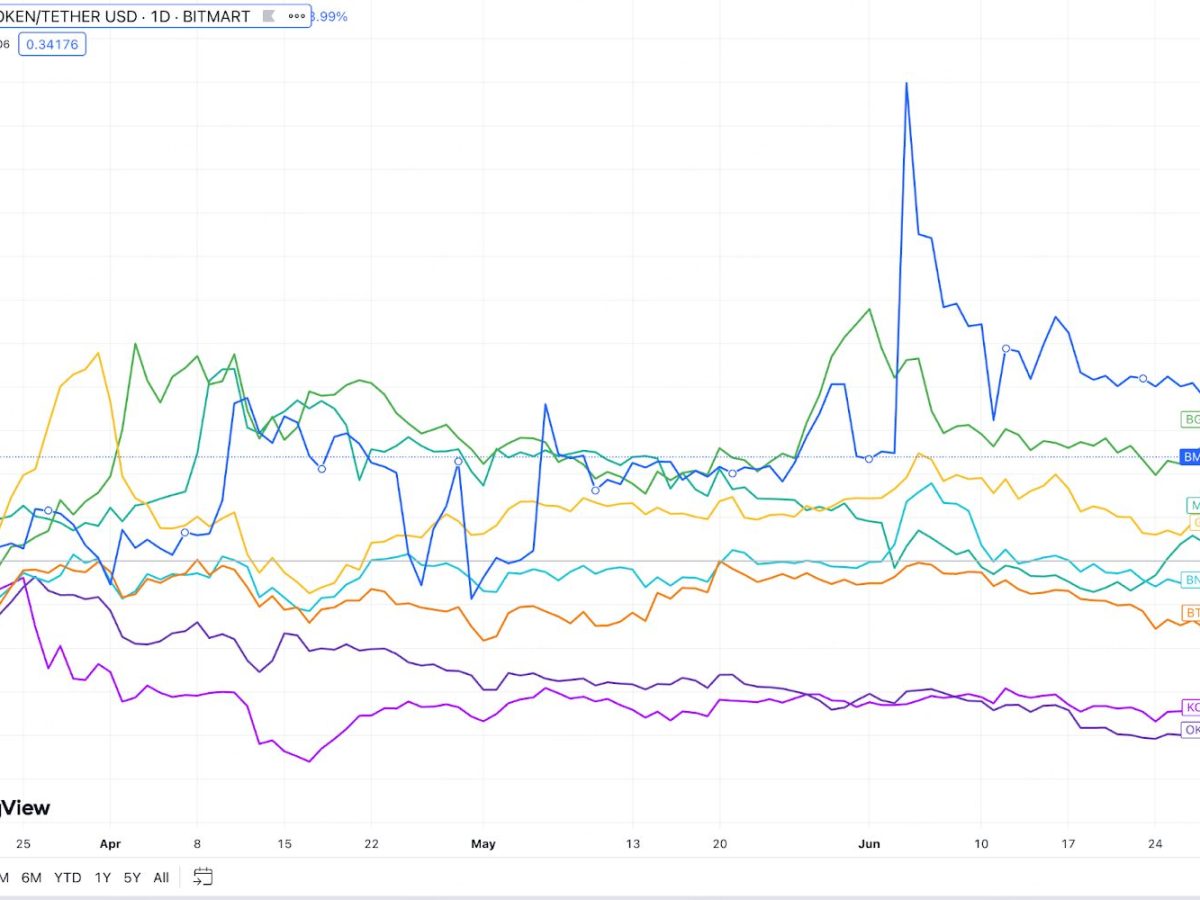Click the blue BM price scale label
This screenshot has width=1200, height=900.
click(1190, 457)
